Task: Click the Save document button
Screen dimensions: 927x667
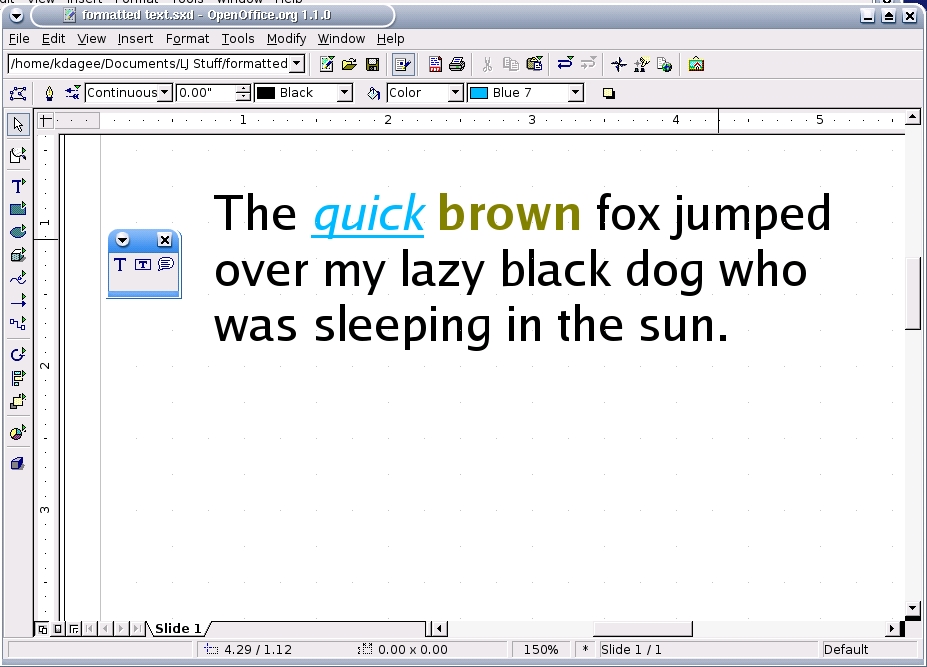Action: [371, 63]
